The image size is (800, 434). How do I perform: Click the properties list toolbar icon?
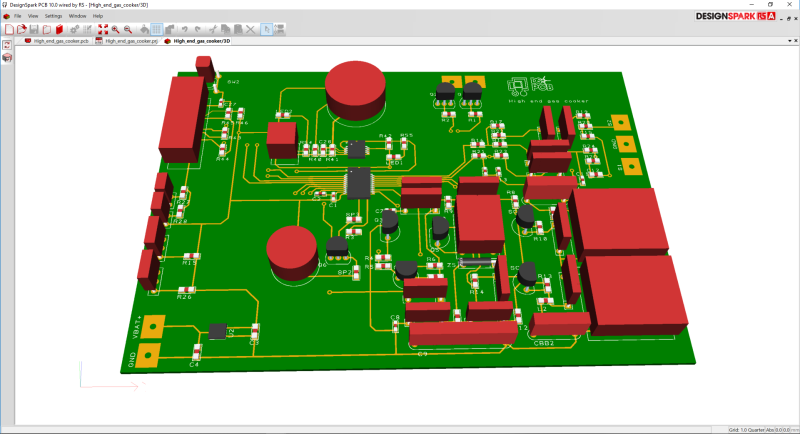tap(279, 30)
